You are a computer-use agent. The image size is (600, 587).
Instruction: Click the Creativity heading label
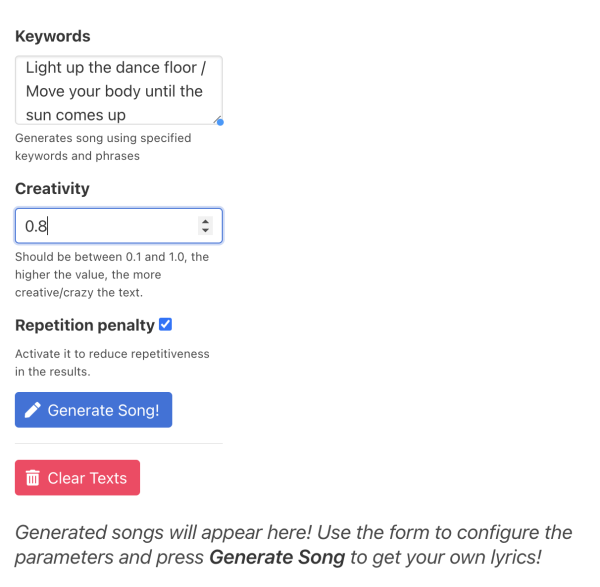(52, 188)
